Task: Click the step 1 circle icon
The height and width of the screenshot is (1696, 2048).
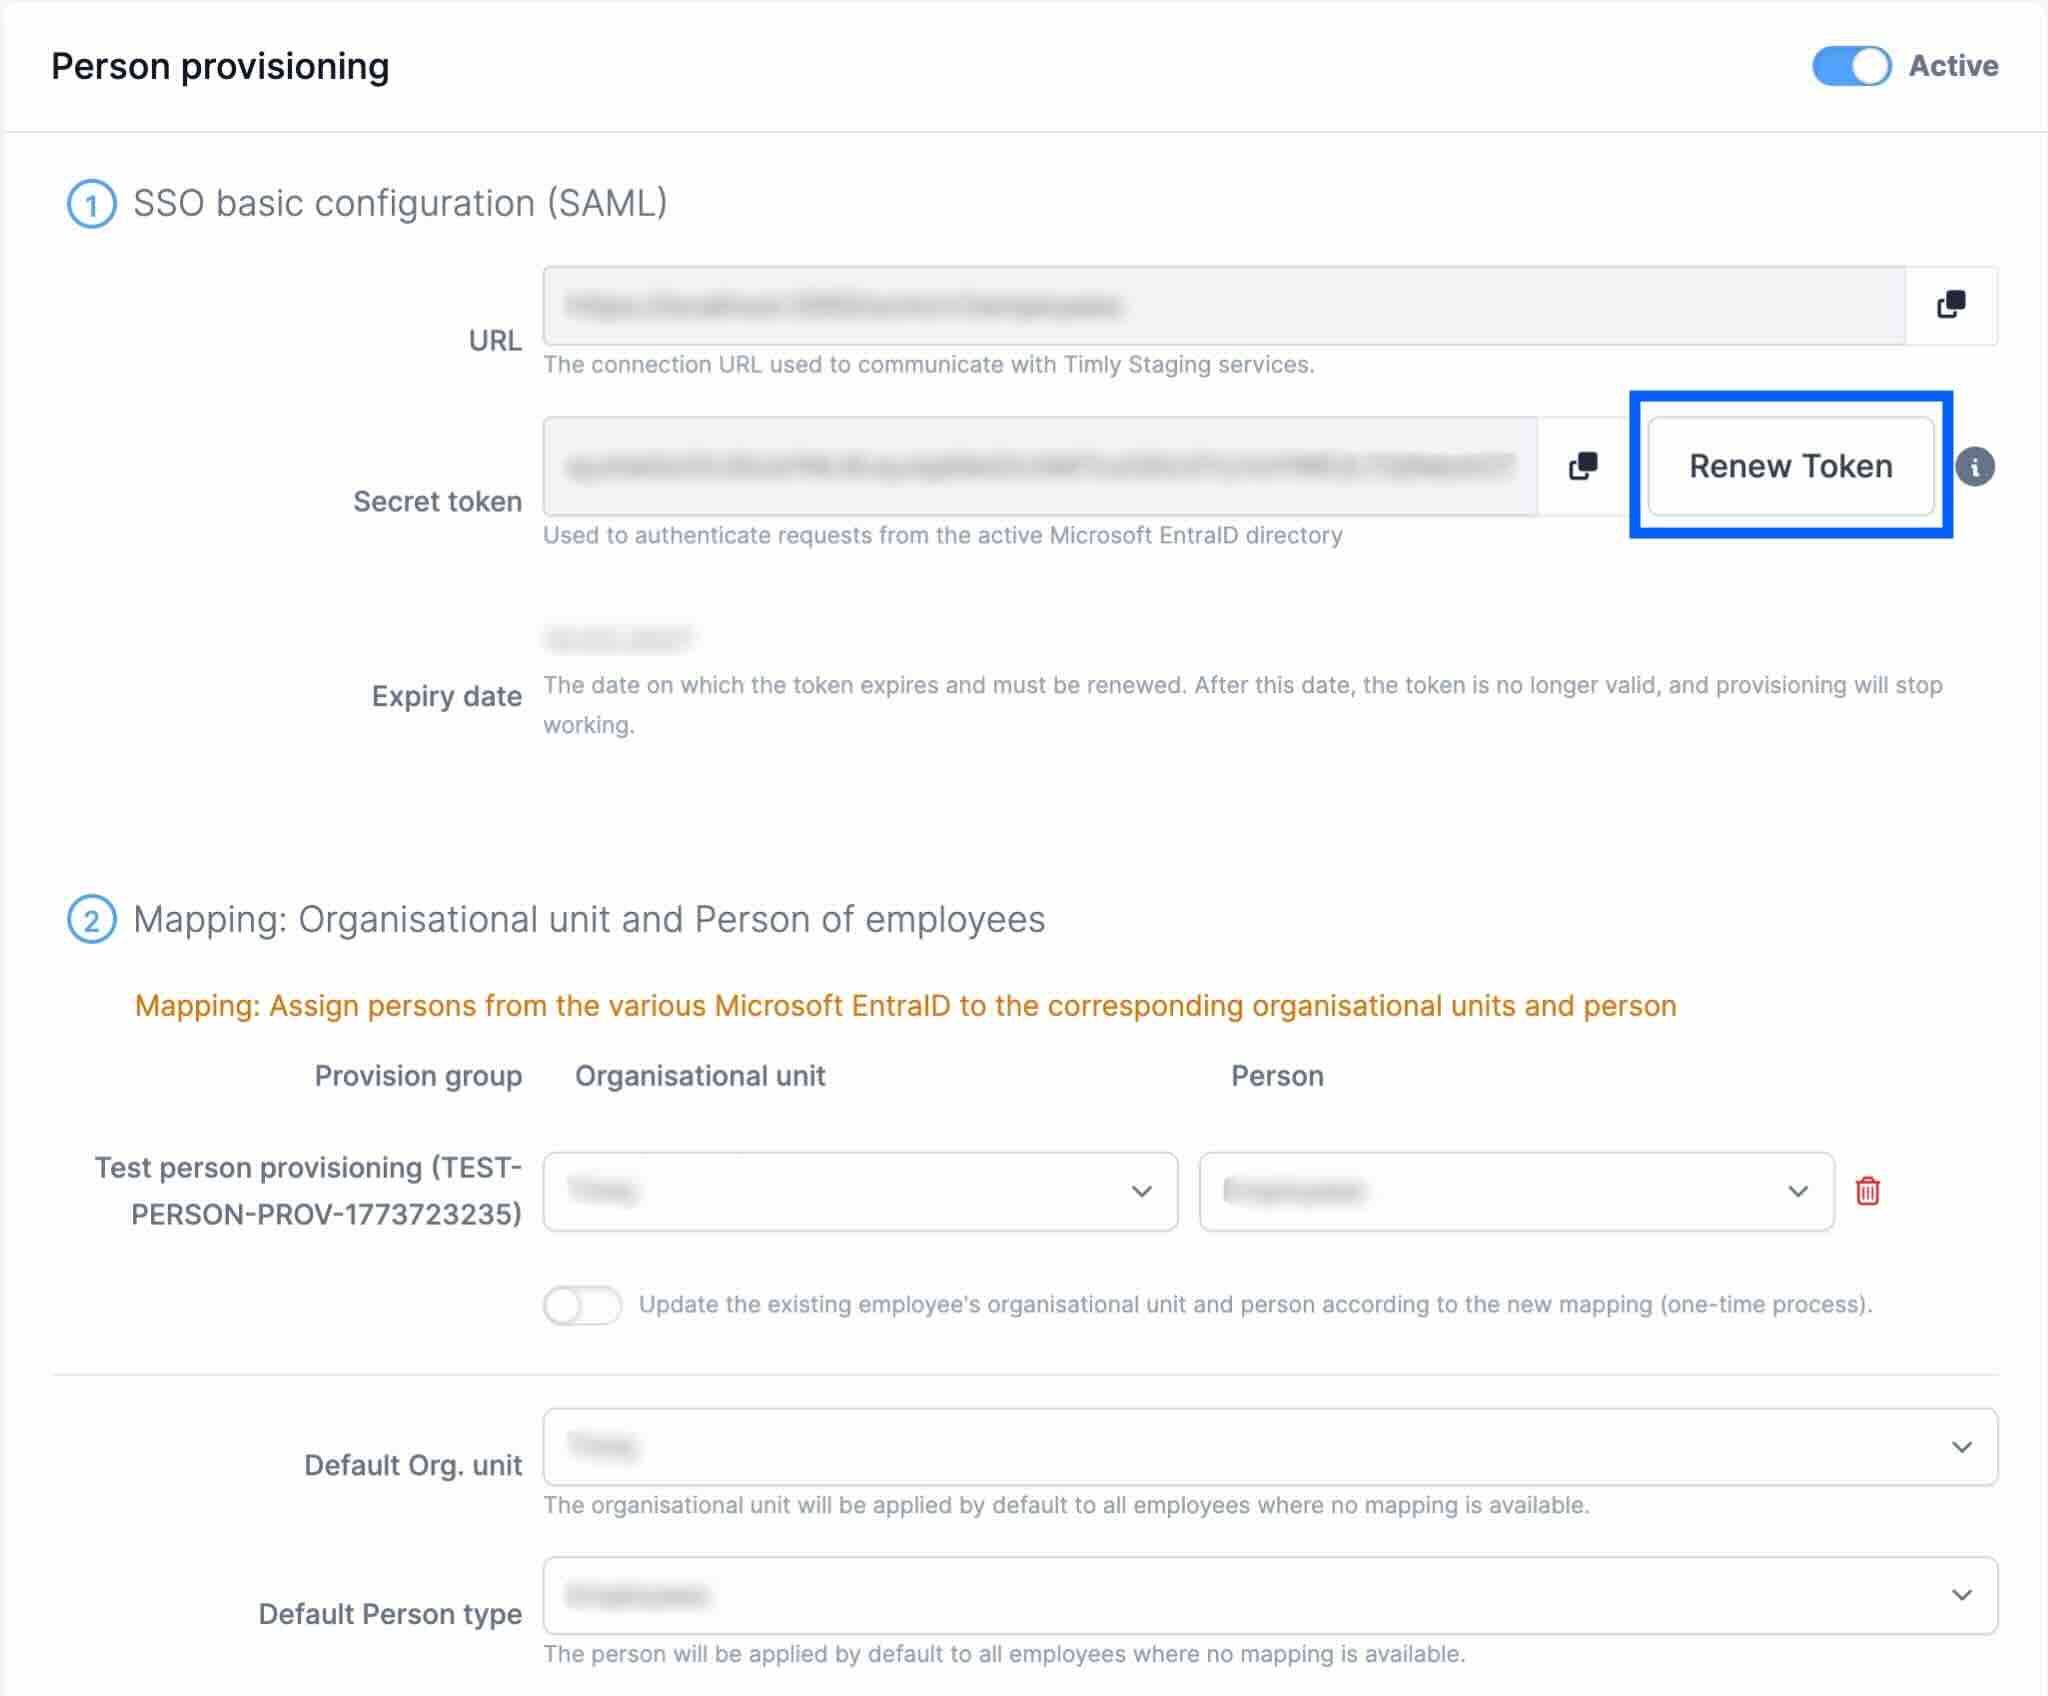Action: 91,205
